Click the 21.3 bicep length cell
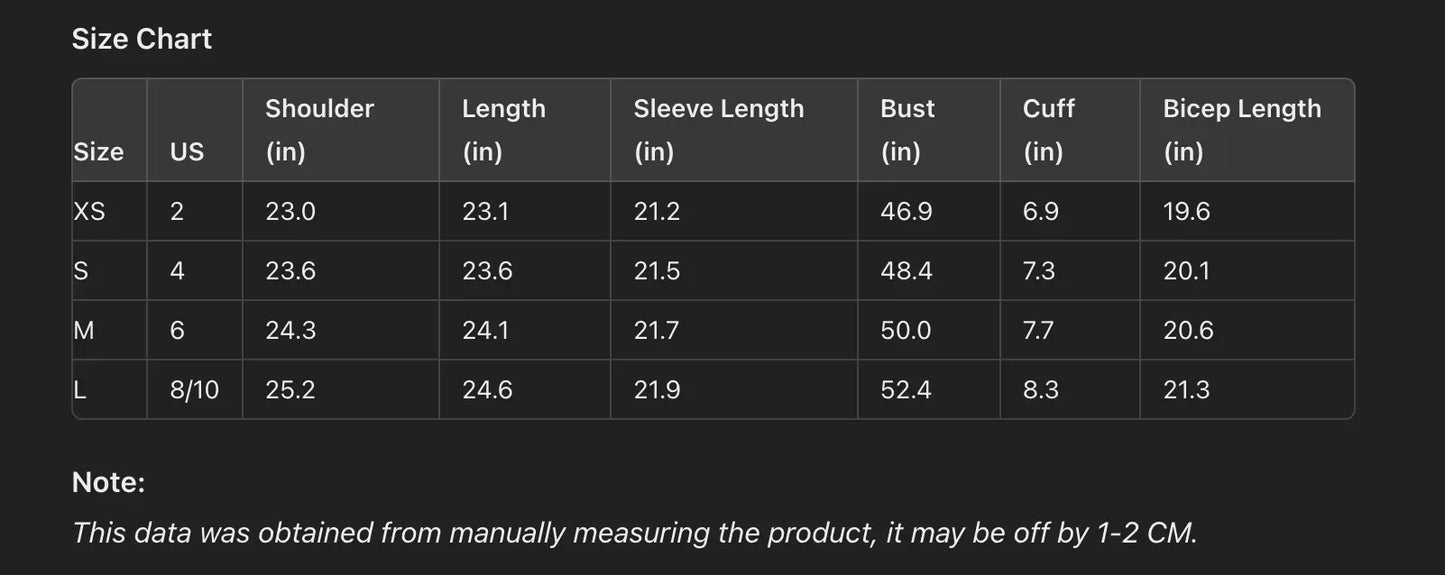This screenshot has width=1445, height=575. (x=1186, y=390)
